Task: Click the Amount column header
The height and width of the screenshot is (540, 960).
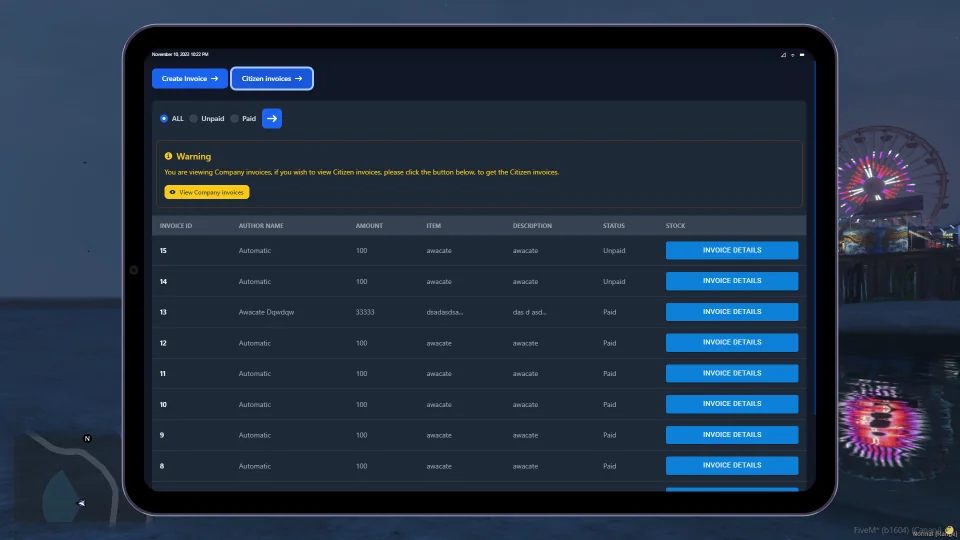Action: coord(369,226)
